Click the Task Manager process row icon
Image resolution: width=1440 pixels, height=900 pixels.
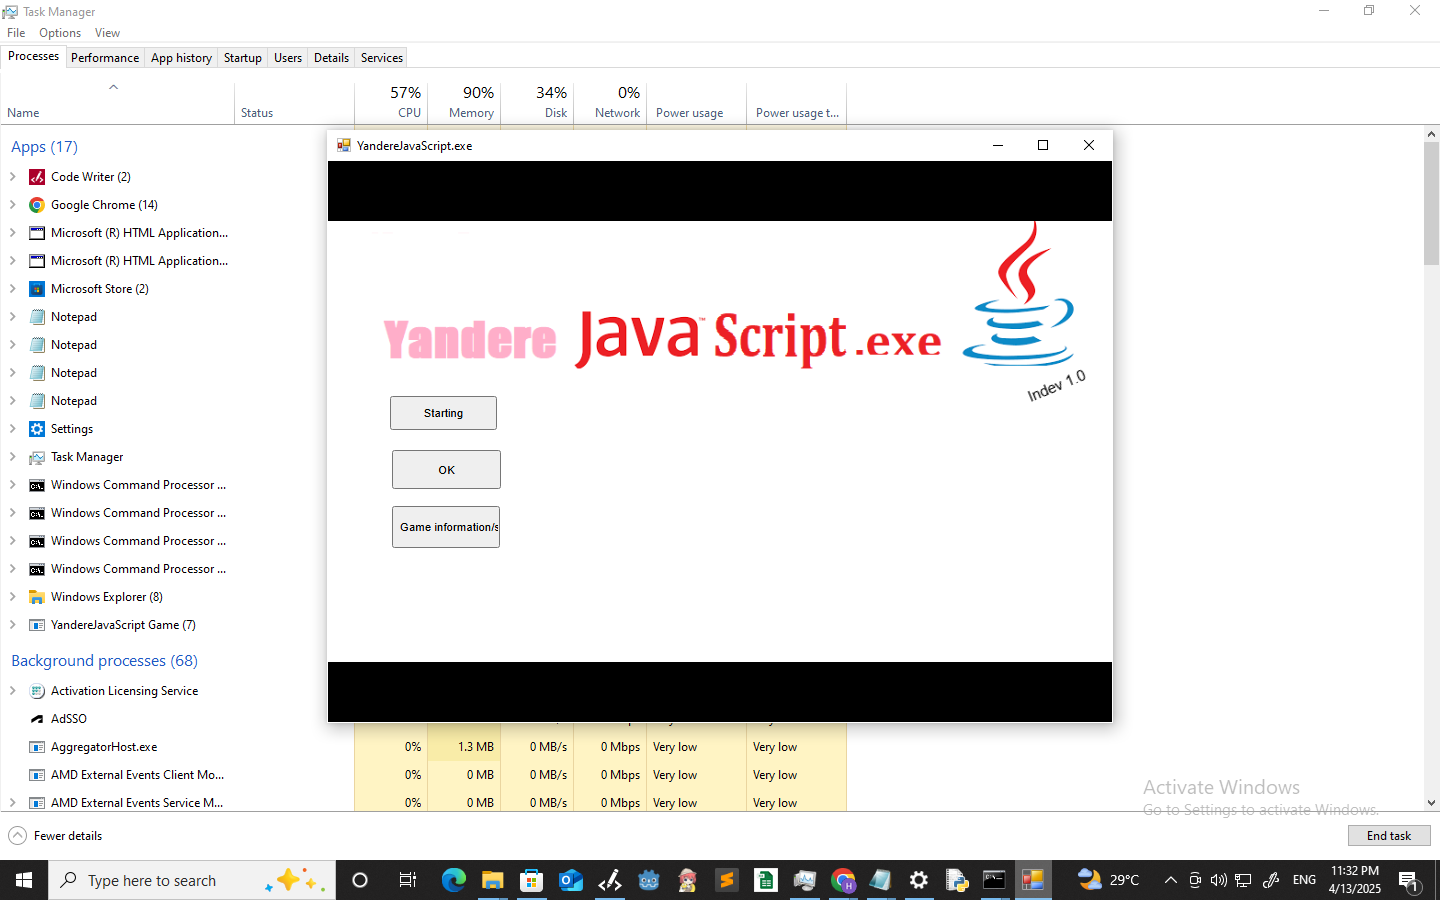click(x=37, y=457)
